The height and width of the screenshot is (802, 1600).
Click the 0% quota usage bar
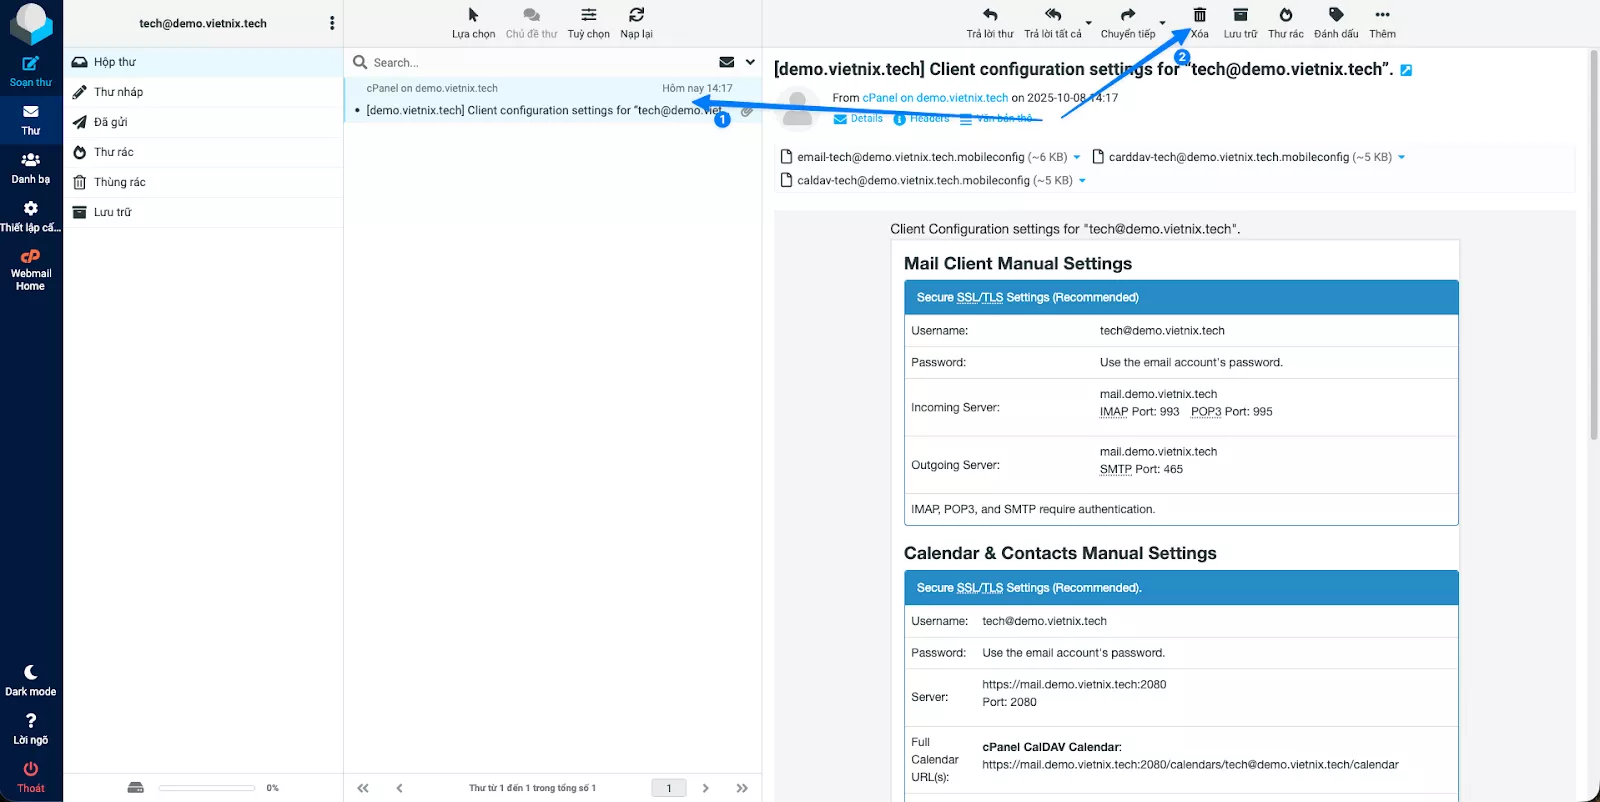pyautogui.click(x=207, y=788)
